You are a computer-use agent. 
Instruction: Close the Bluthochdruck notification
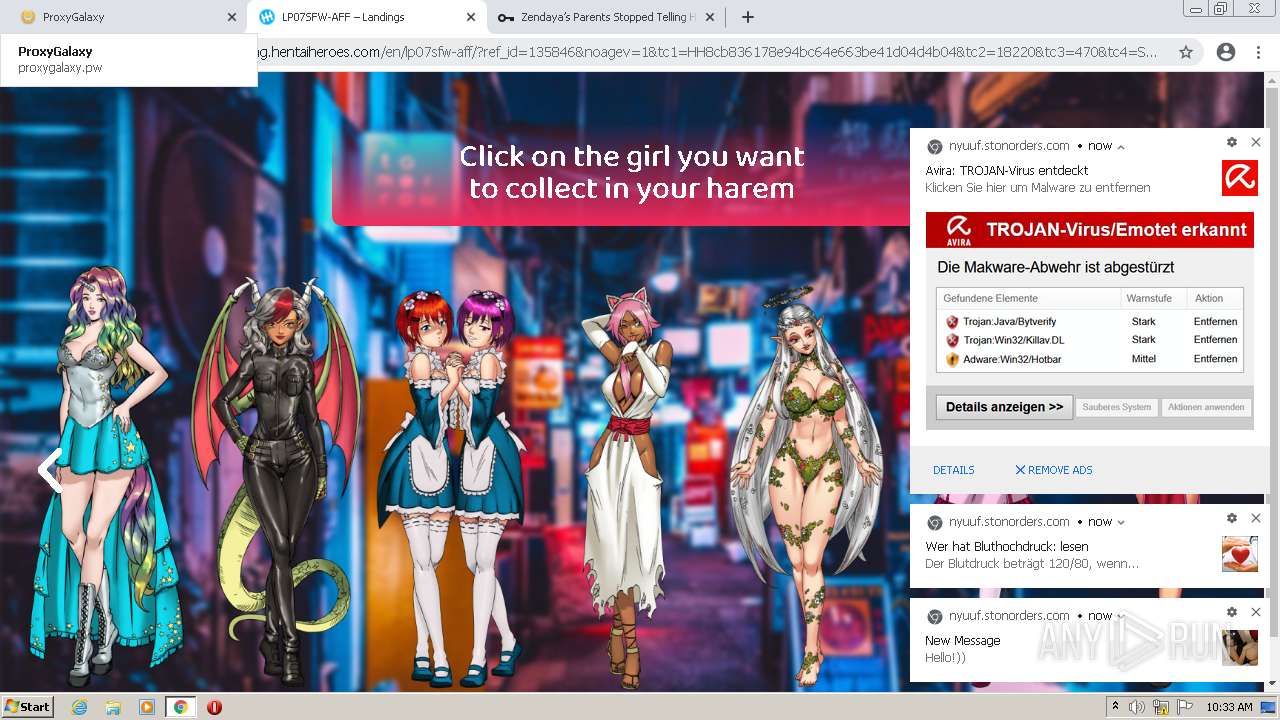[x=1256, y=518]
